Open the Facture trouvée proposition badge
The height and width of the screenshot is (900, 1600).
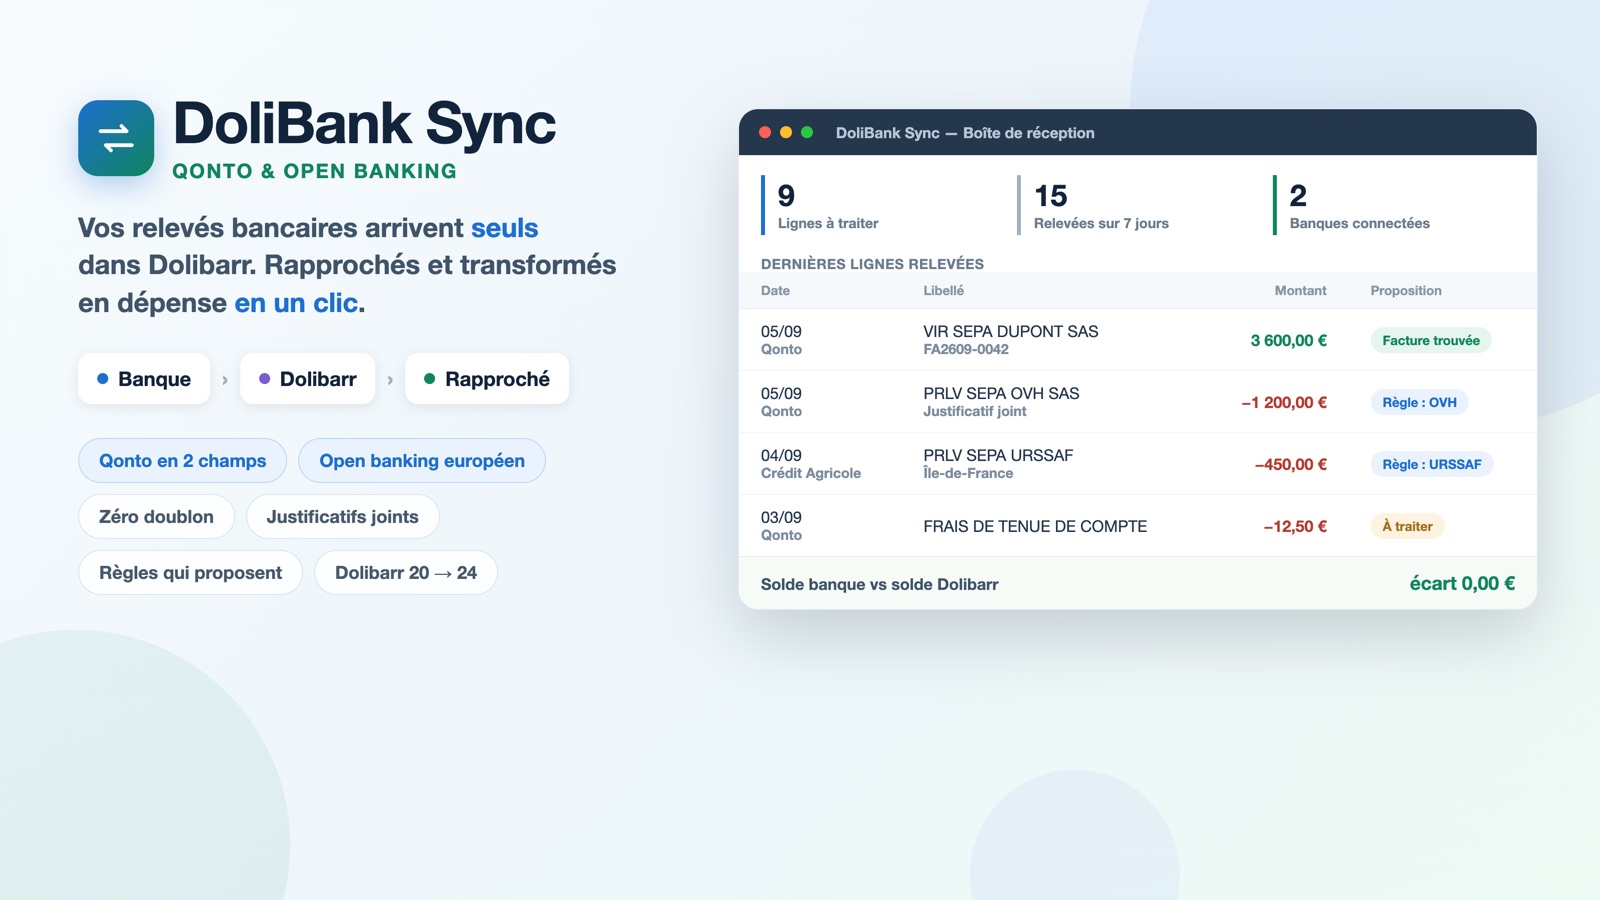pyautogui.click(x=1431, y=340)
